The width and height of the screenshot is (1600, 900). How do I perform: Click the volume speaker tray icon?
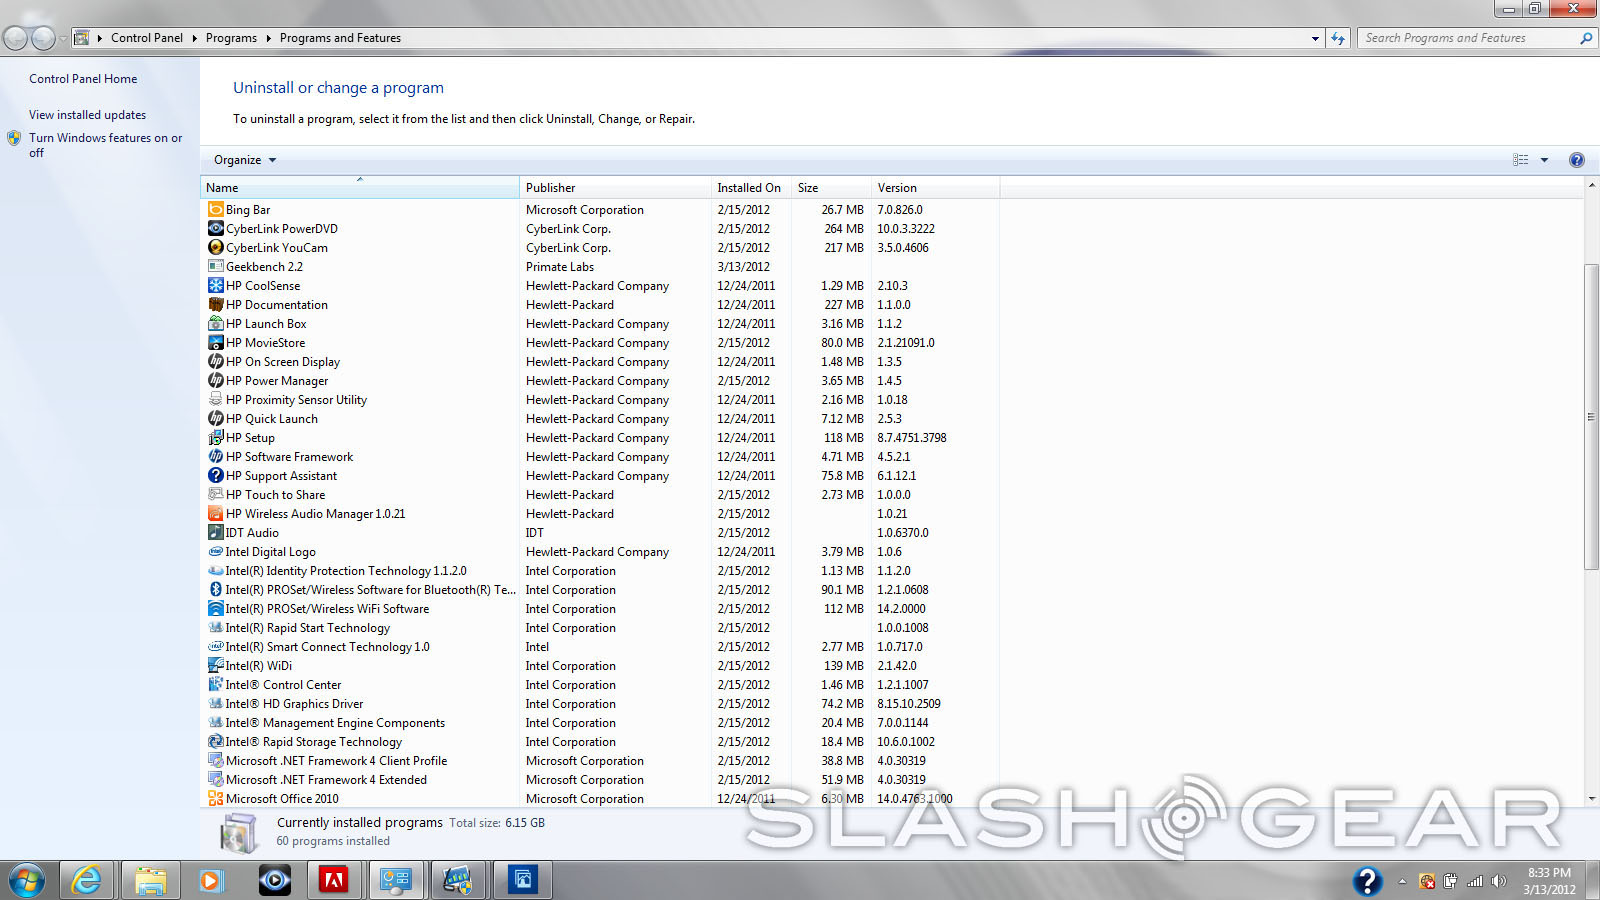[x=1498, y=881]
